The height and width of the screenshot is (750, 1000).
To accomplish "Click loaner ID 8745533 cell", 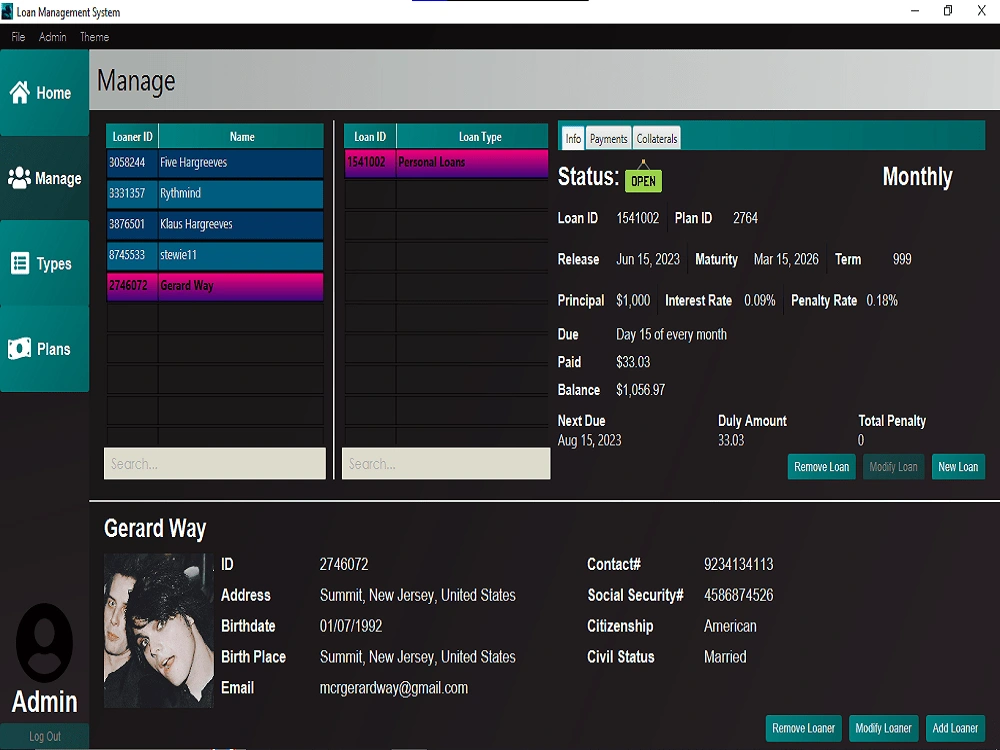I will click(x=132, y=255).
